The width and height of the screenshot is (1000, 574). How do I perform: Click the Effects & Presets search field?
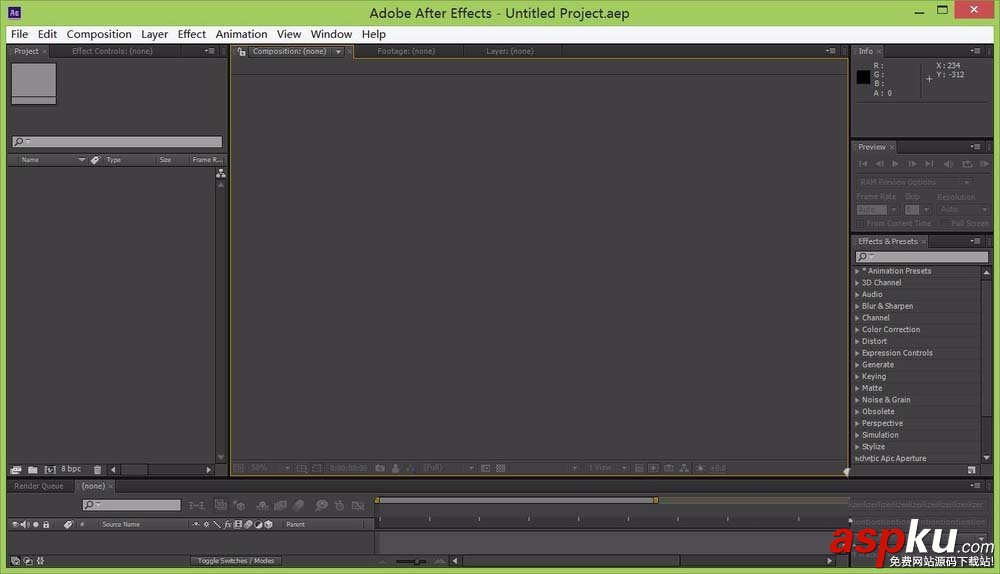tap(922, 256)
